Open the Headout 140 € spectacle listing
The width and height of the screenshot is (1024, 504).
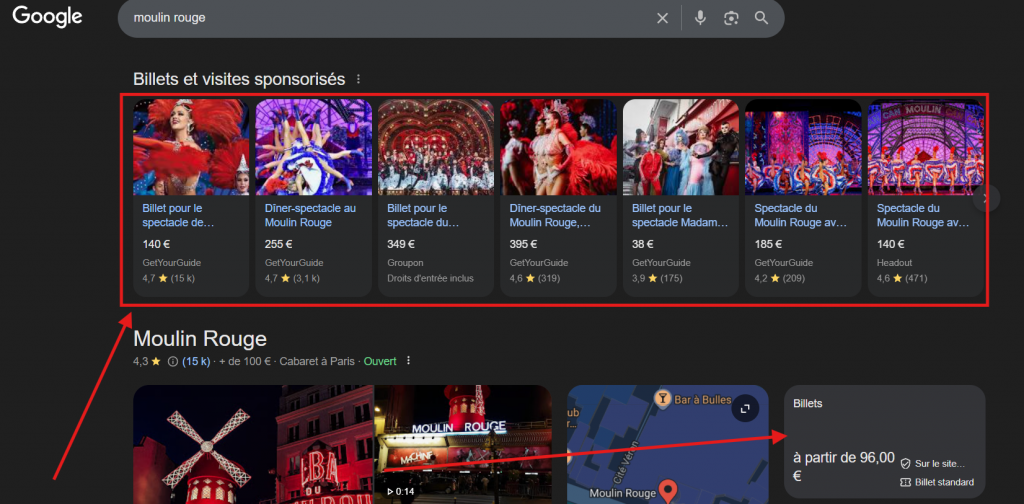tap(924, 198)
